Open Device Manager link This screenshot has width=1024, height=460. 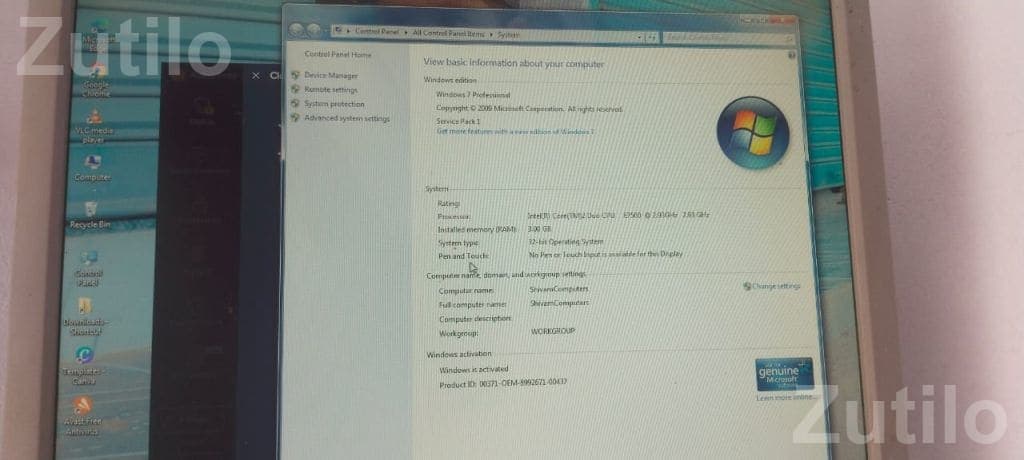[331, 75]
